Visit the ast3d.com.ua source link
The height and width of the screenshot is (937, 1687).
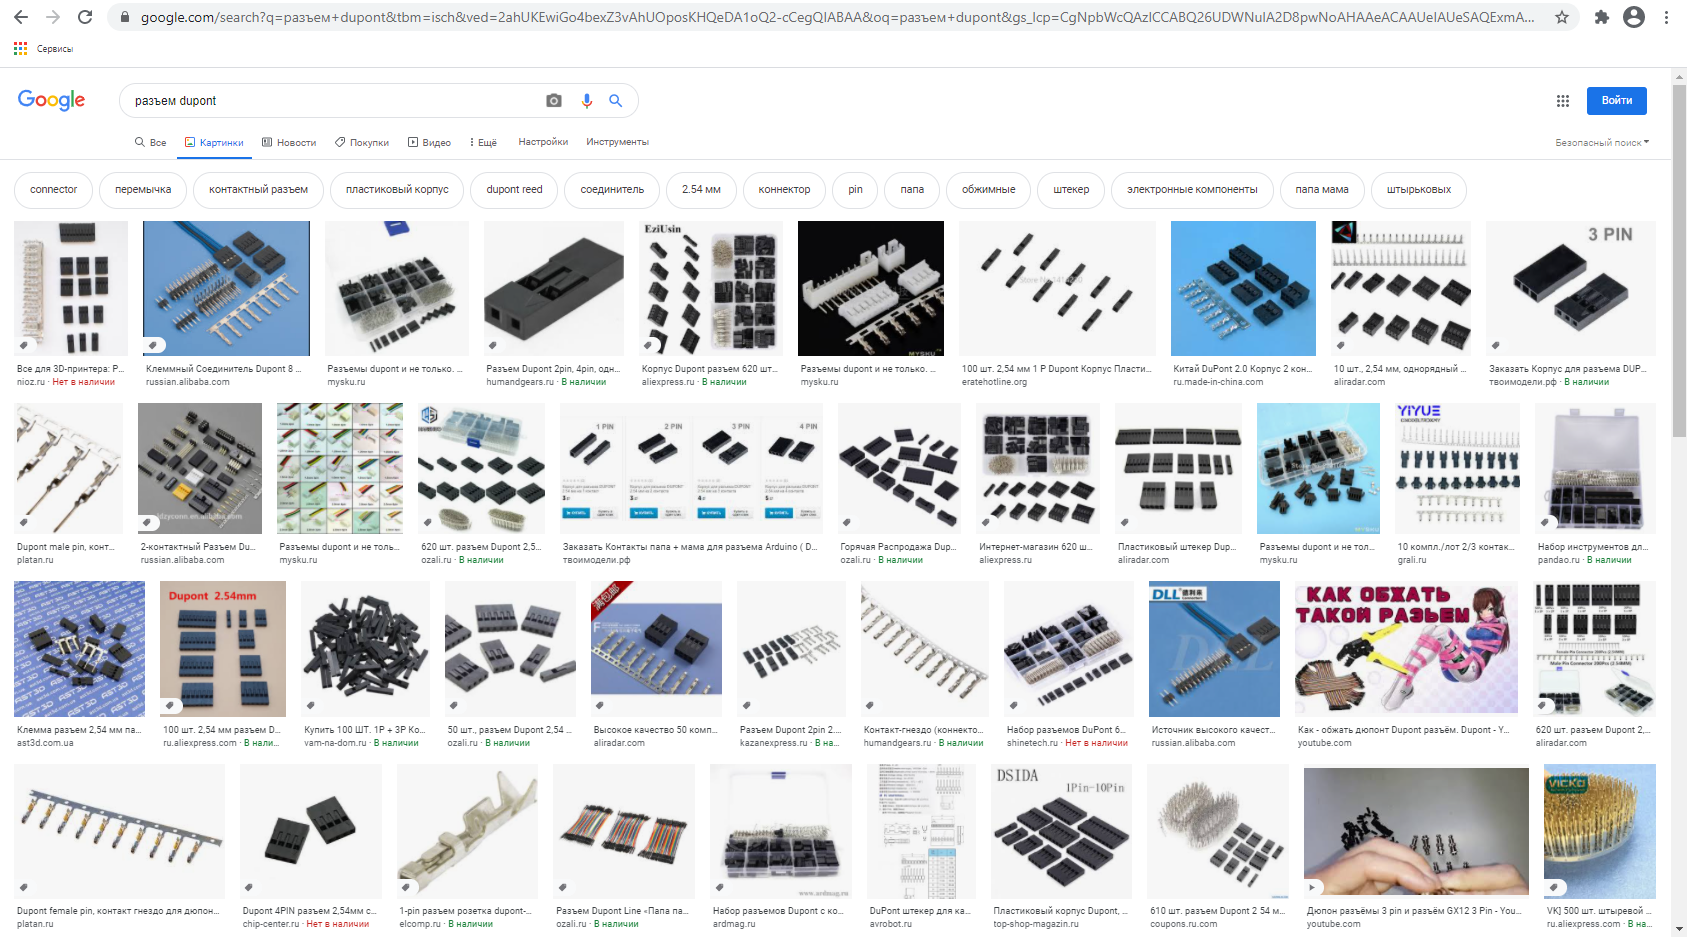click(x=45, y=743)
